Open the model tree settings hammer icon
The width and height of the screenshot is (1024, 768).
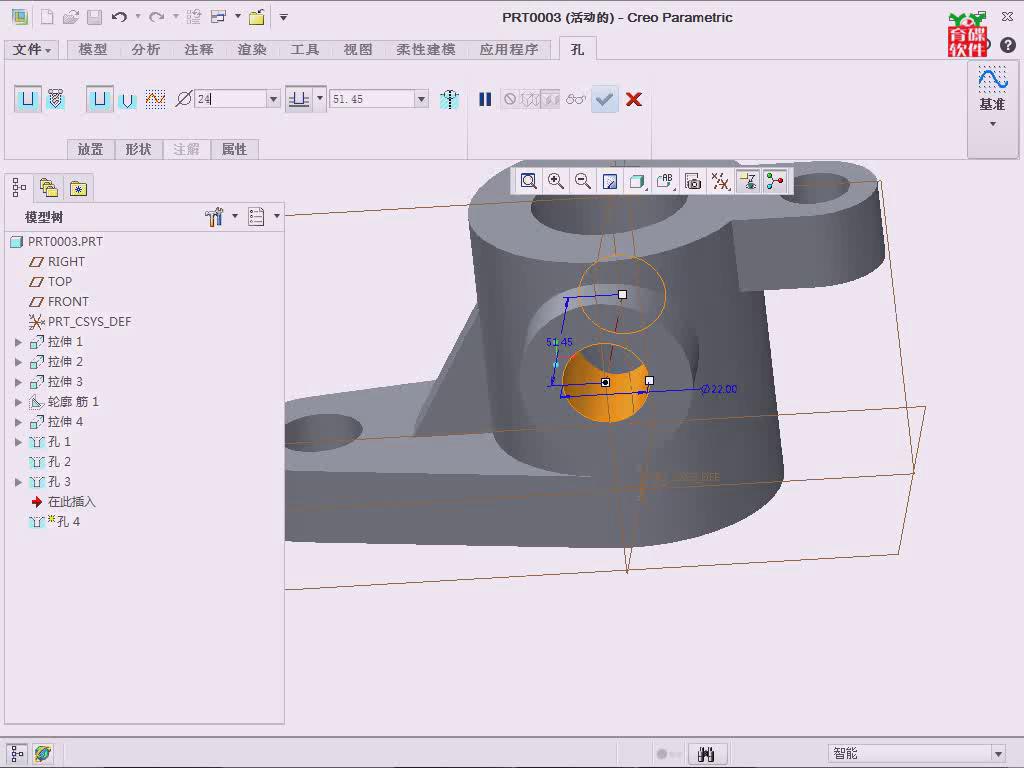(x=215, y=217)
